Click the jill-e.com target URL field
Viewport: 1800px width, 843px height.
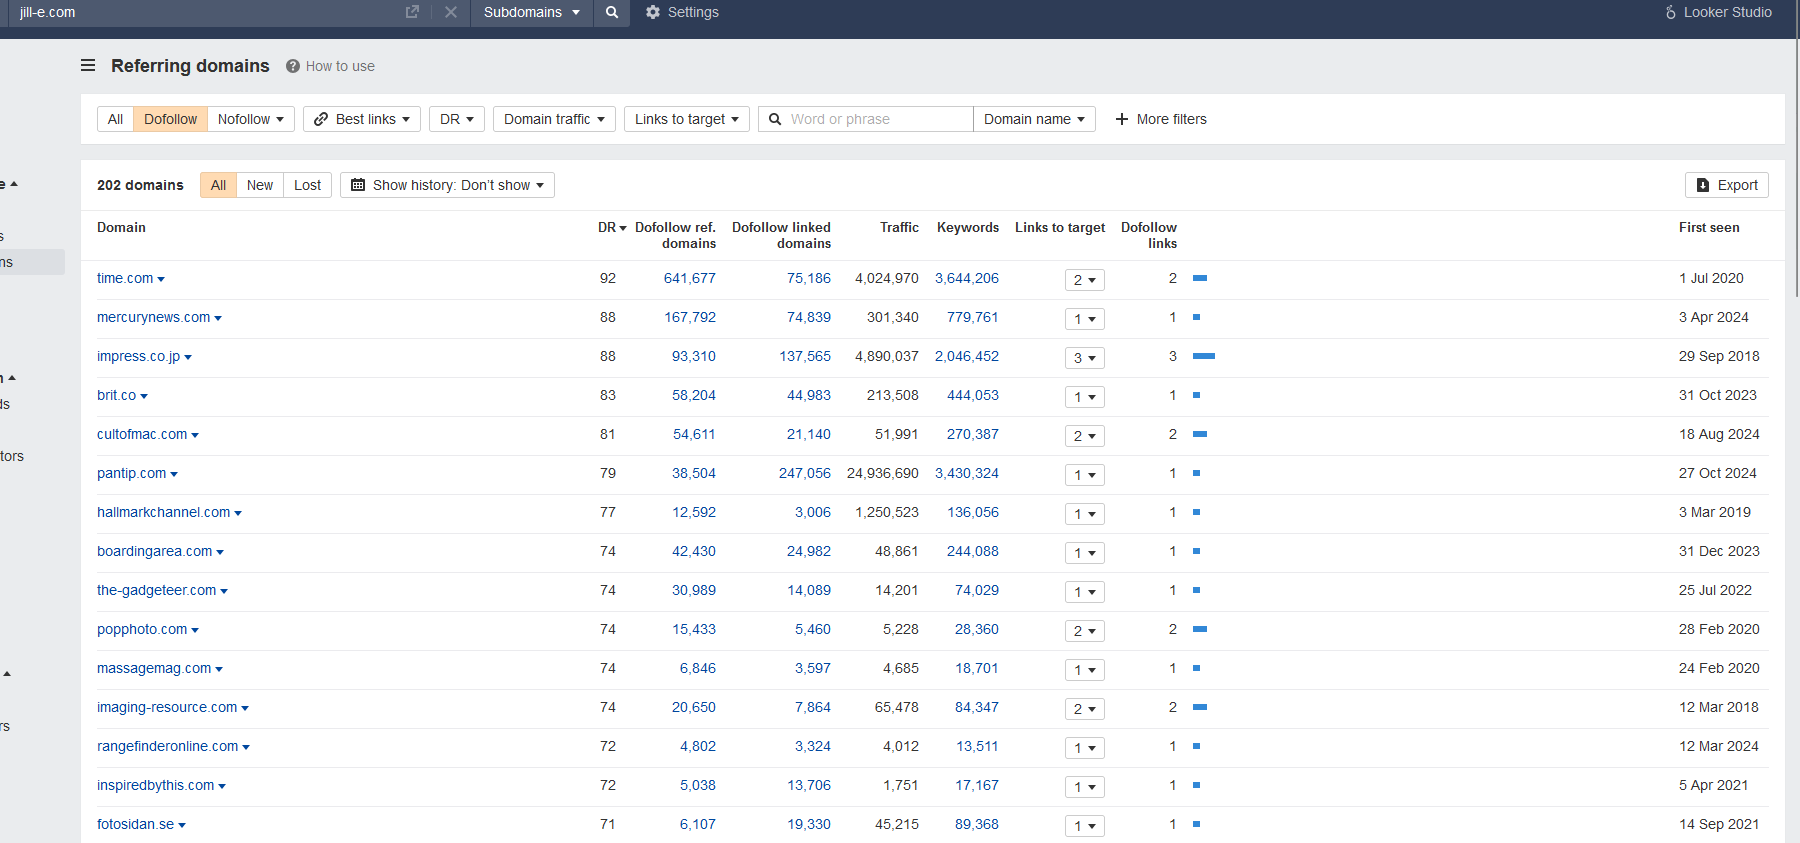point(205,12)
